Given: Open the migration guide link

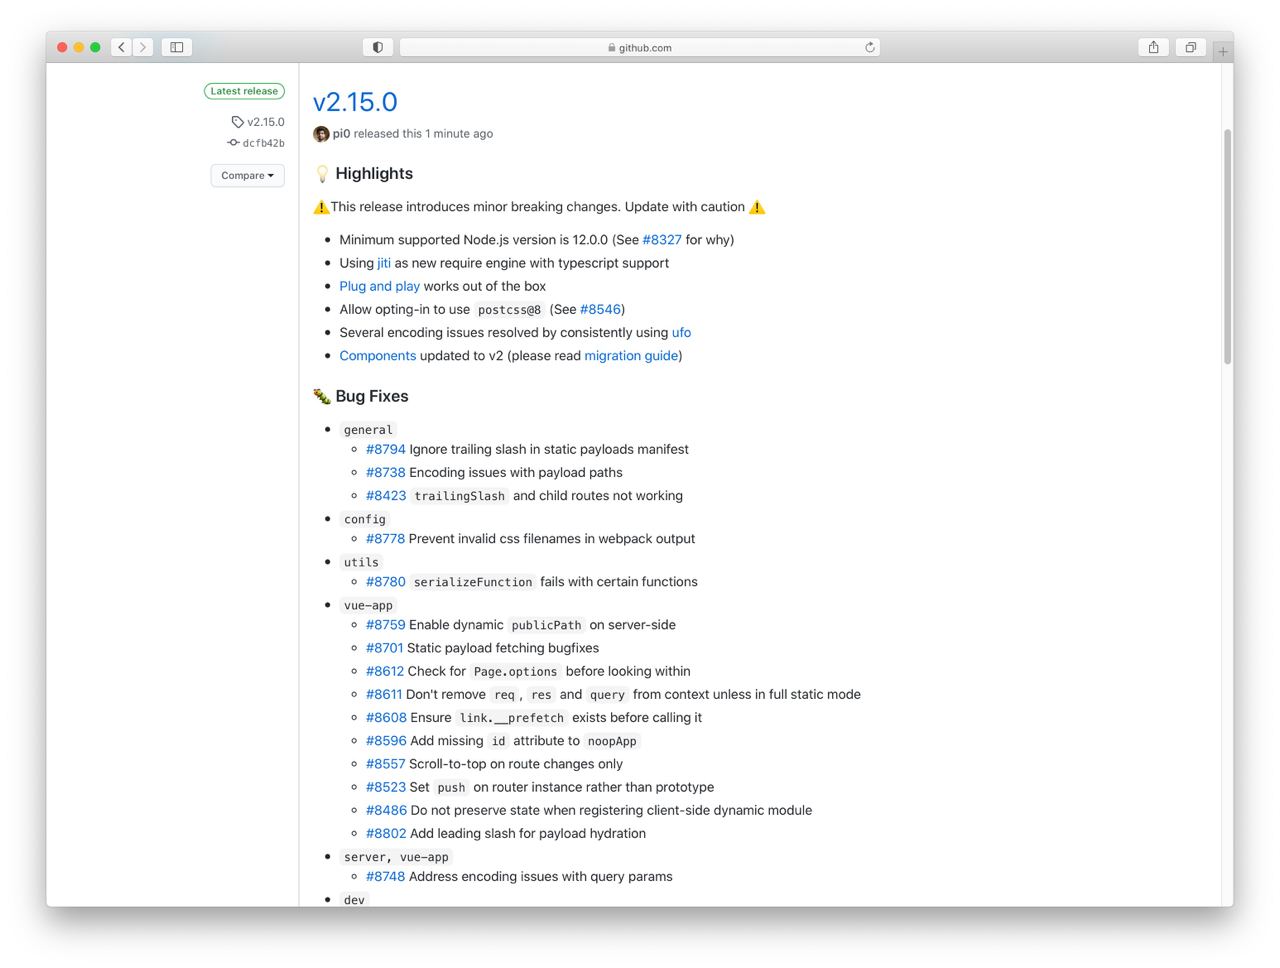Looking at the screenshot, I should point(631,356).
